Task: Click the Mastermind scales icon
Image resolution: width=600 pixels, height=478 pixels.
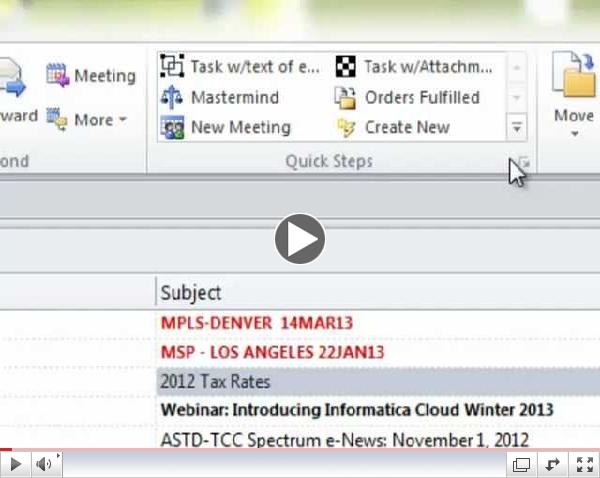Action: click(172, 97)
